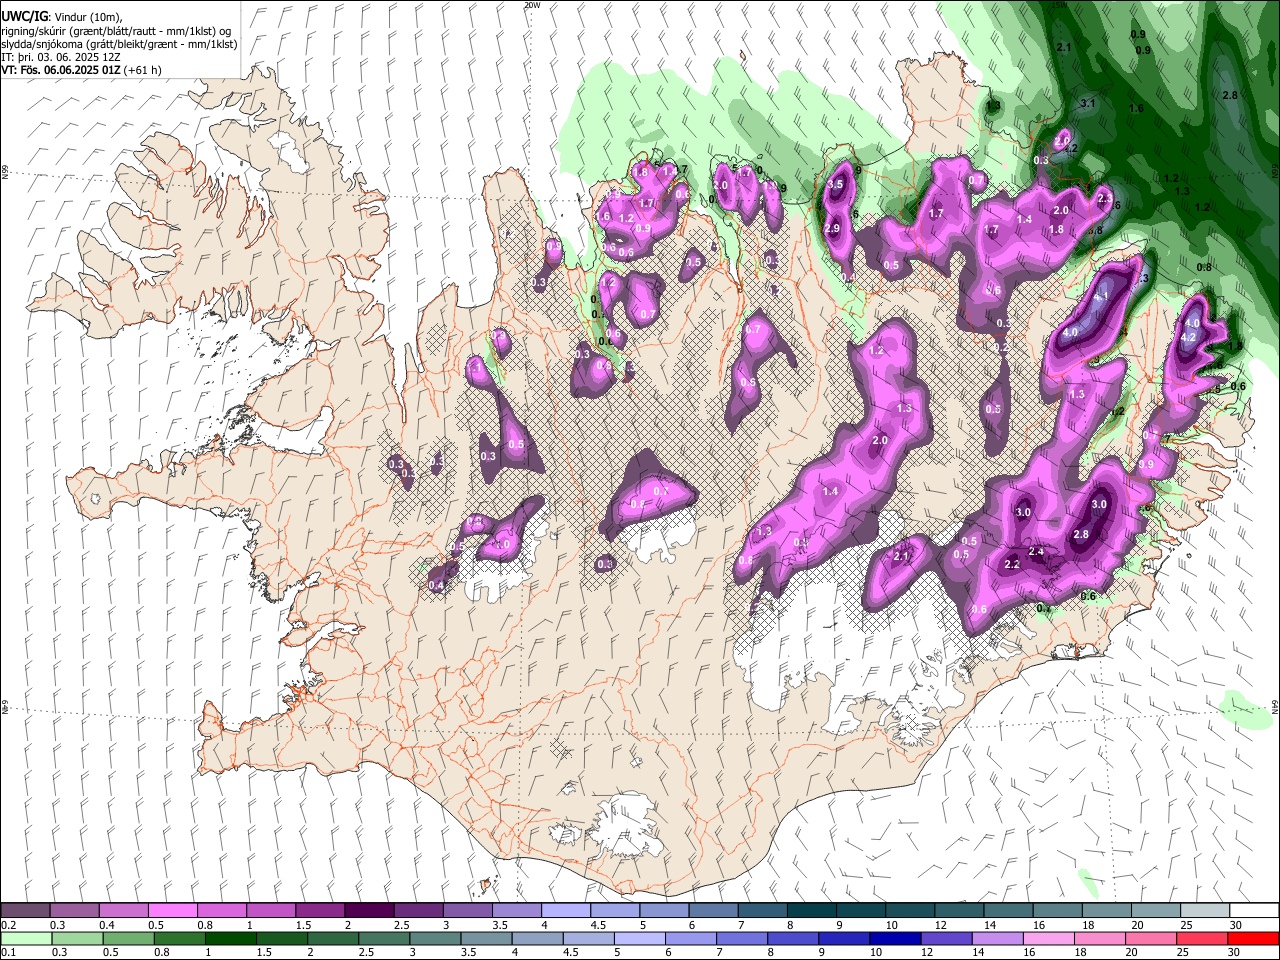Click the 'VT: Fös. 06.06.2025 01Z (+61 h)' line
This screenshot has width=1280, height=960.
[81, 70]
